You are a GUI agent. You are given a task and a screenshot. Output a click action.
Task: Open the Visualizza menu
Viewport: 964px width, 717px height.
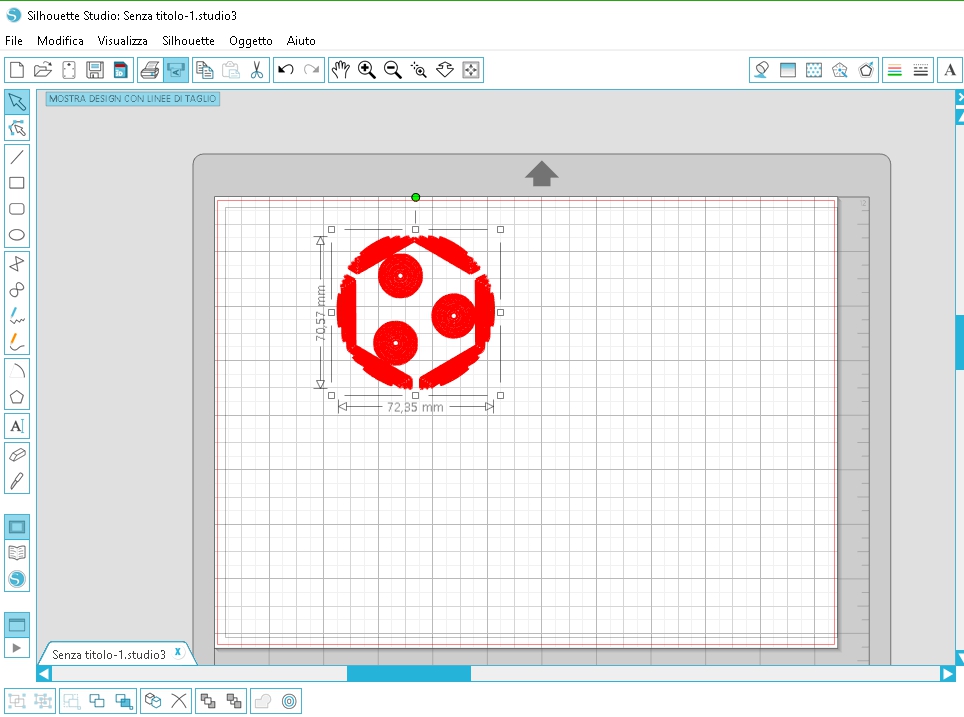point(122,41)
